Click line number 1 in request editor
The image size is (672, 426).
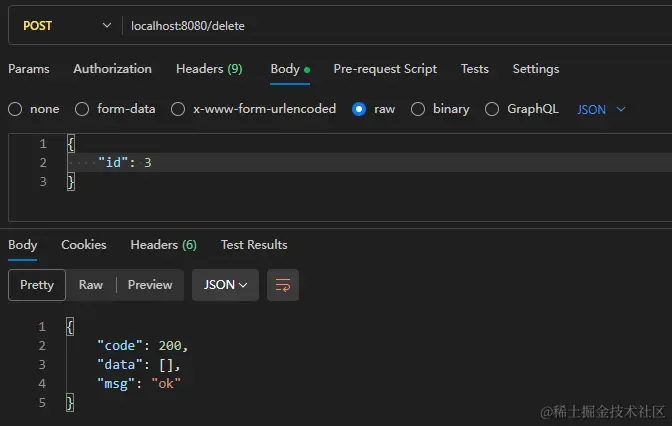tap(43, 144)
